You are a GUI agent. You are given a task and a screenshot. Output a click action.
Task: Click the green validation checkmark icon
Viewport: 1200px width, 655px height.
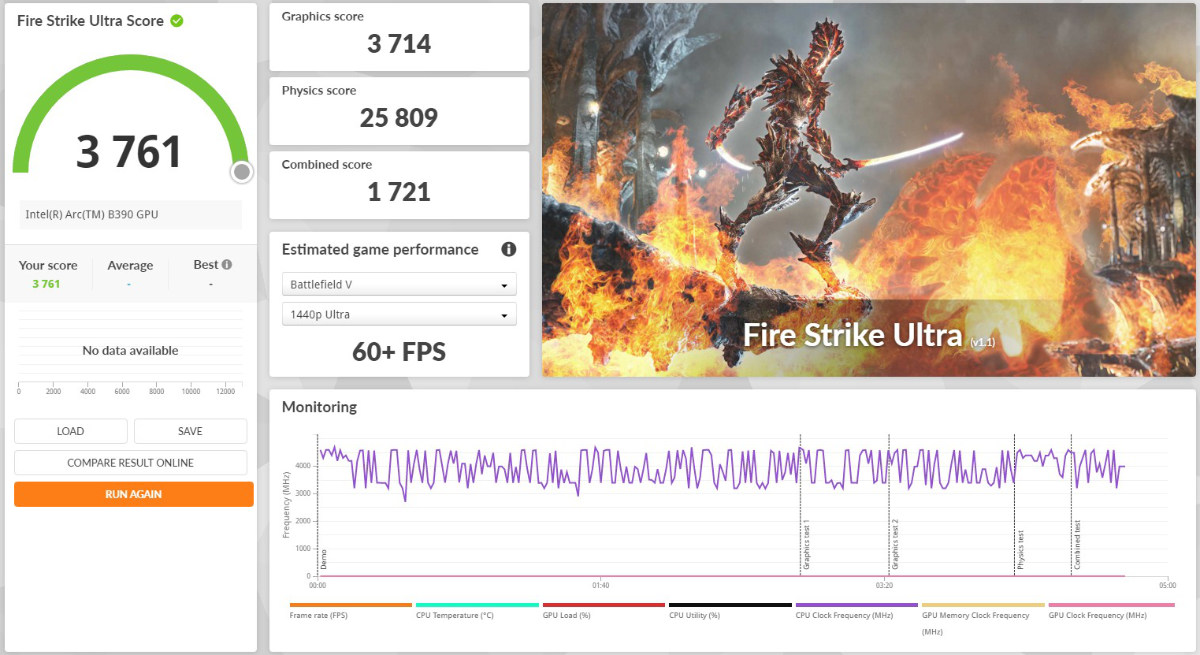coord(177,20)
